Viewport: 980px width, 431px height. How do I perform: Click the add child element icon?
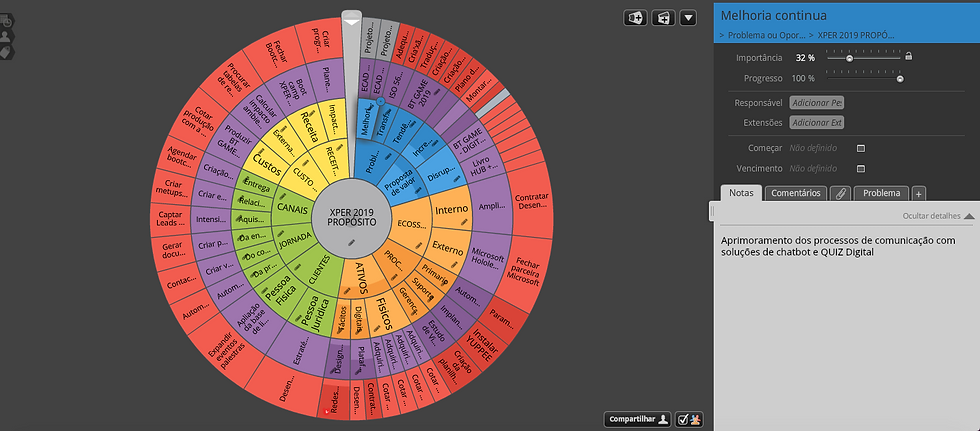663,18
